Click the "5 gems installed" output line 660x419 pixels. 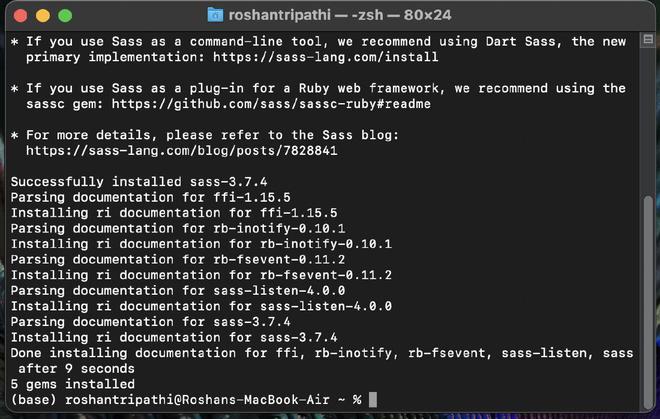point(72,383)
